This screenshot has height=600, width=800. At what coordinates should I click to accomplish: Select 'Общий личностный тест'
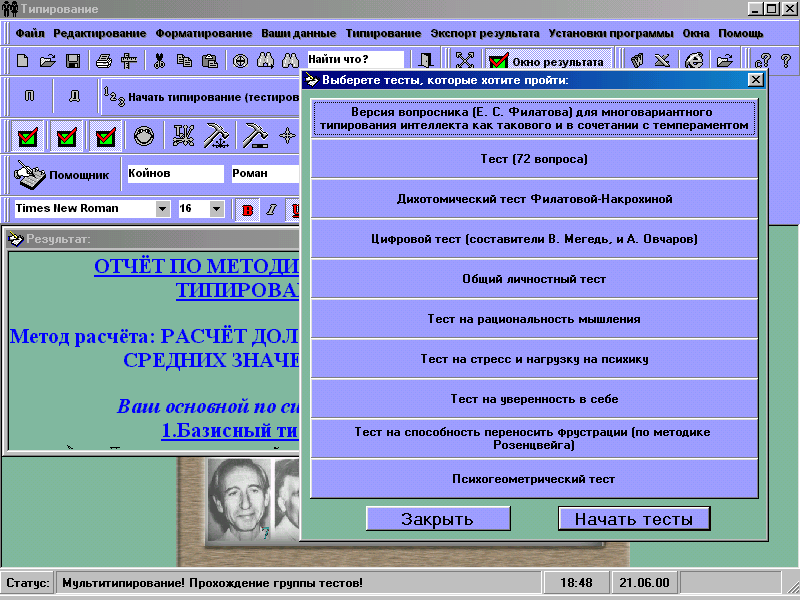pyautogui.click(x=534, y=279)
